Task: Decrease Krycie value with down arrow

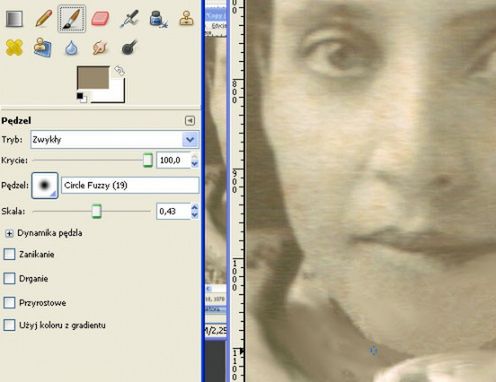Action: point(195,164)
